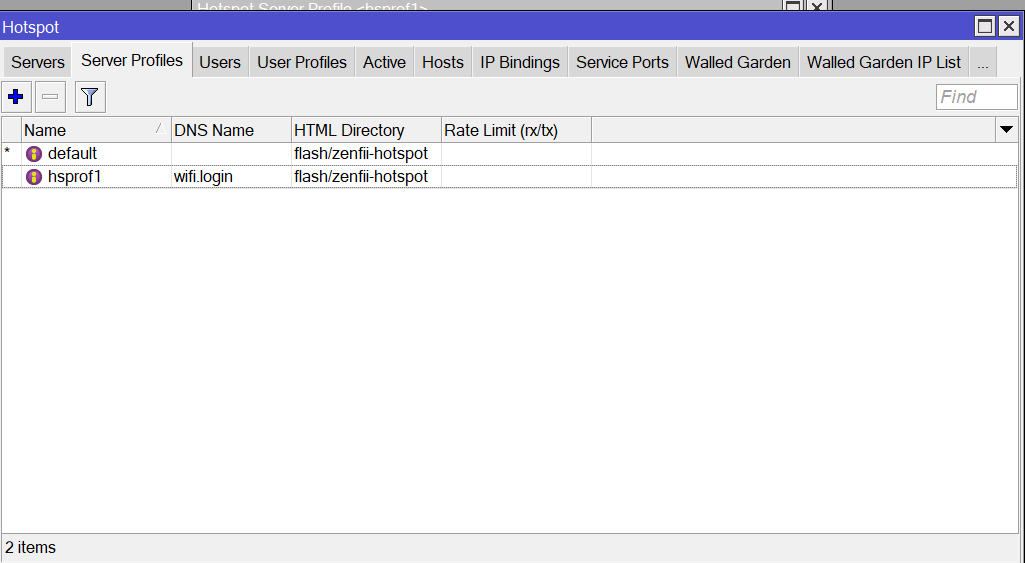This screenshot has height=563, width=1025.
Task: Click the default profile's purple icon
Action: point(34,154)
